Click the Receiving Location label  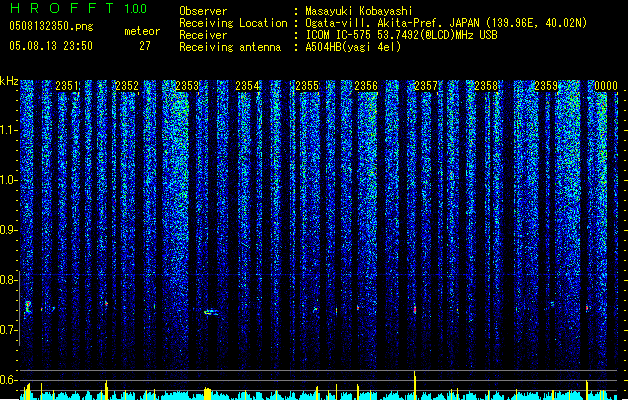[233, 23]
